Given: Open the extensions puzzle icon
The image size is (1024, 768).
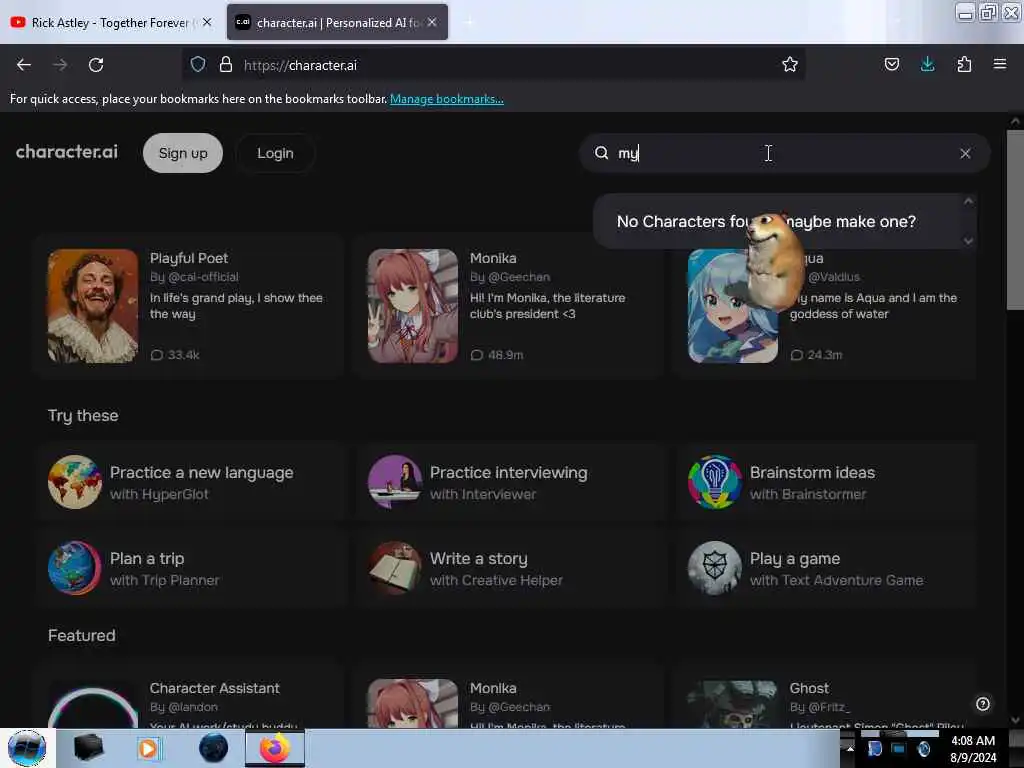Looking at the screenshot, I should [964, 64].
